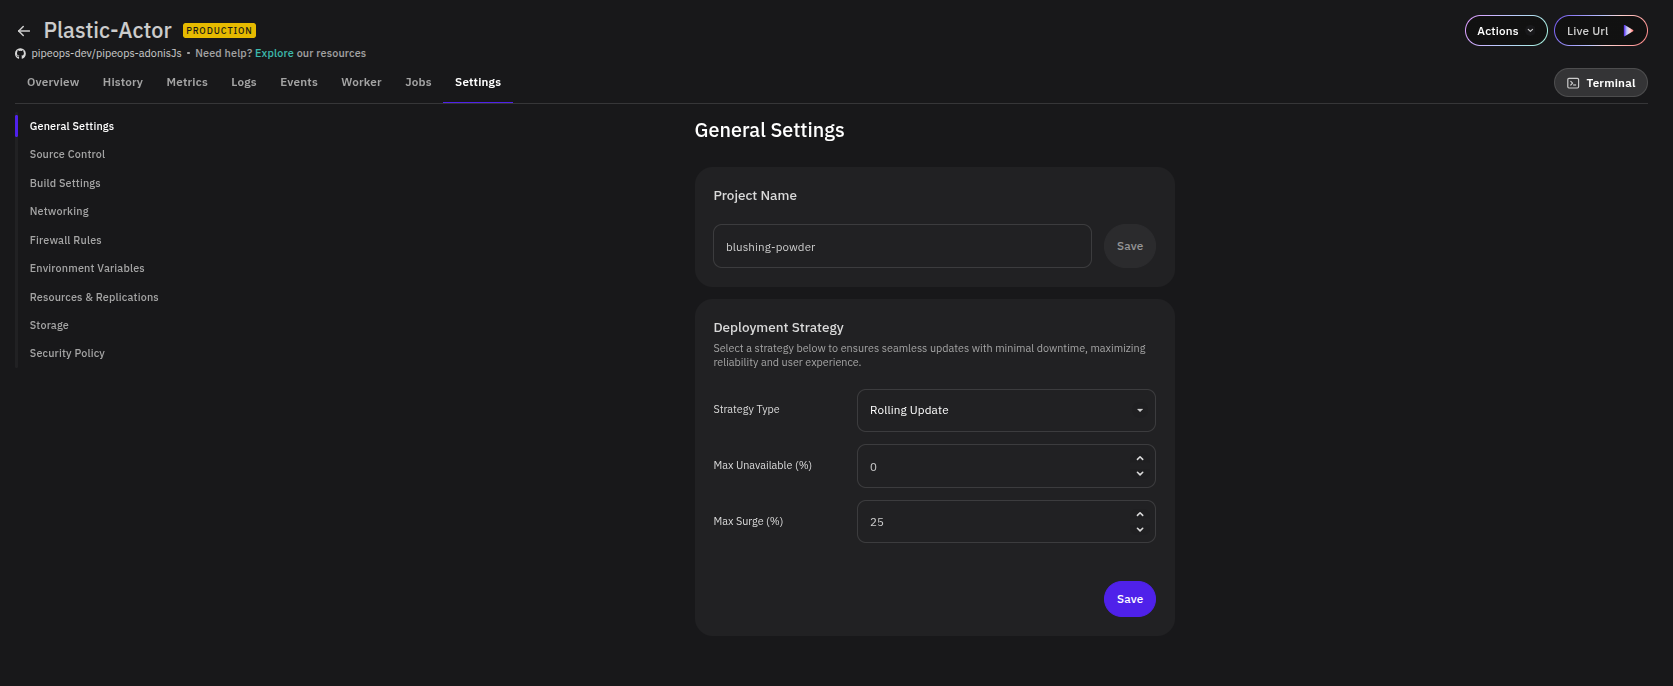
Task: Click the PRODUCTION badge
Action: (x=219, y=31)
